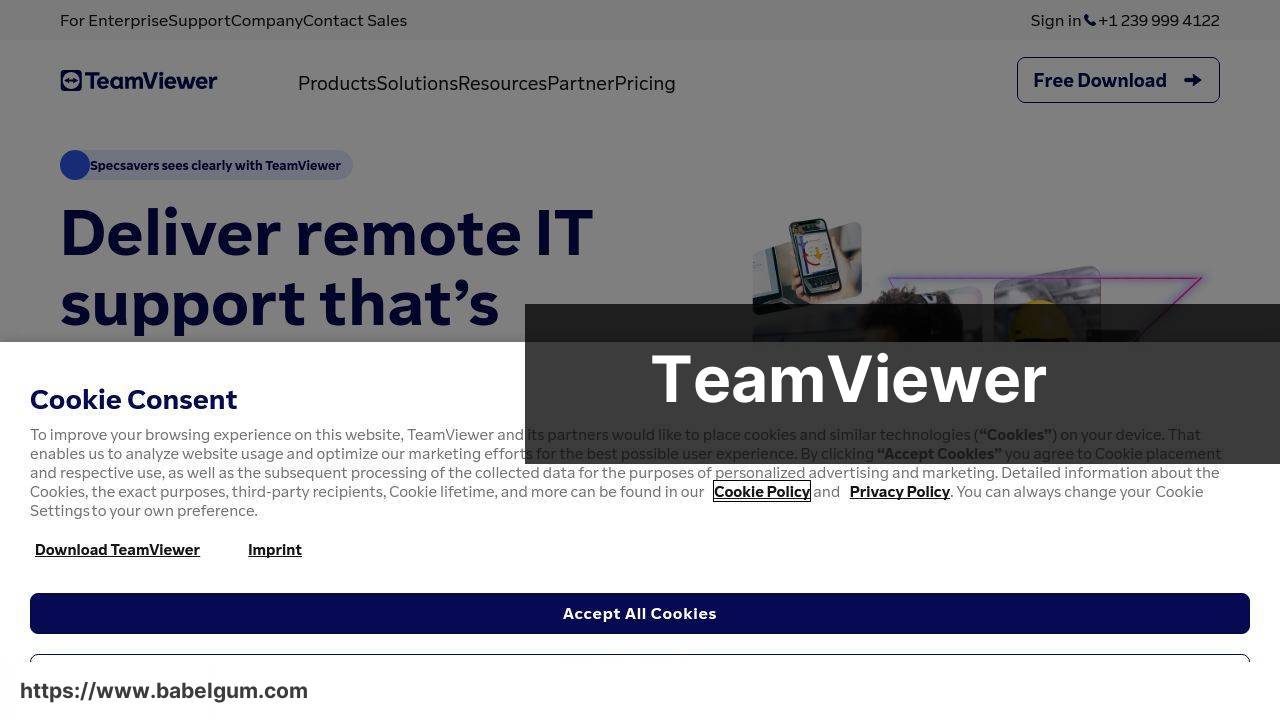The width and height of the screenshot is (1280, 720).
Task: Go to the Pricing page
Action: pos(645,84)
